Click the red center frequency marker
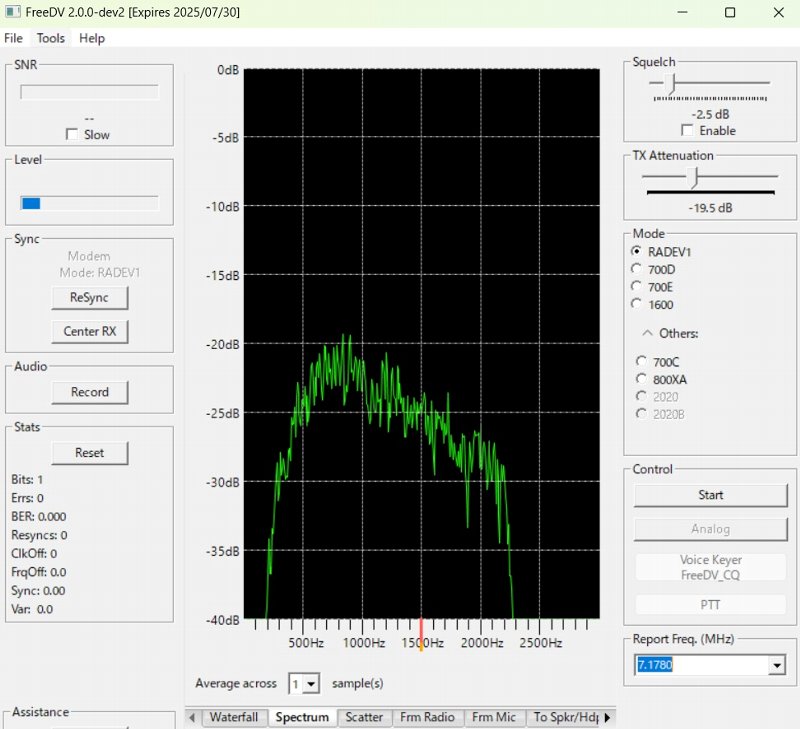The image size is (800, 729). (x=421, y=634)
